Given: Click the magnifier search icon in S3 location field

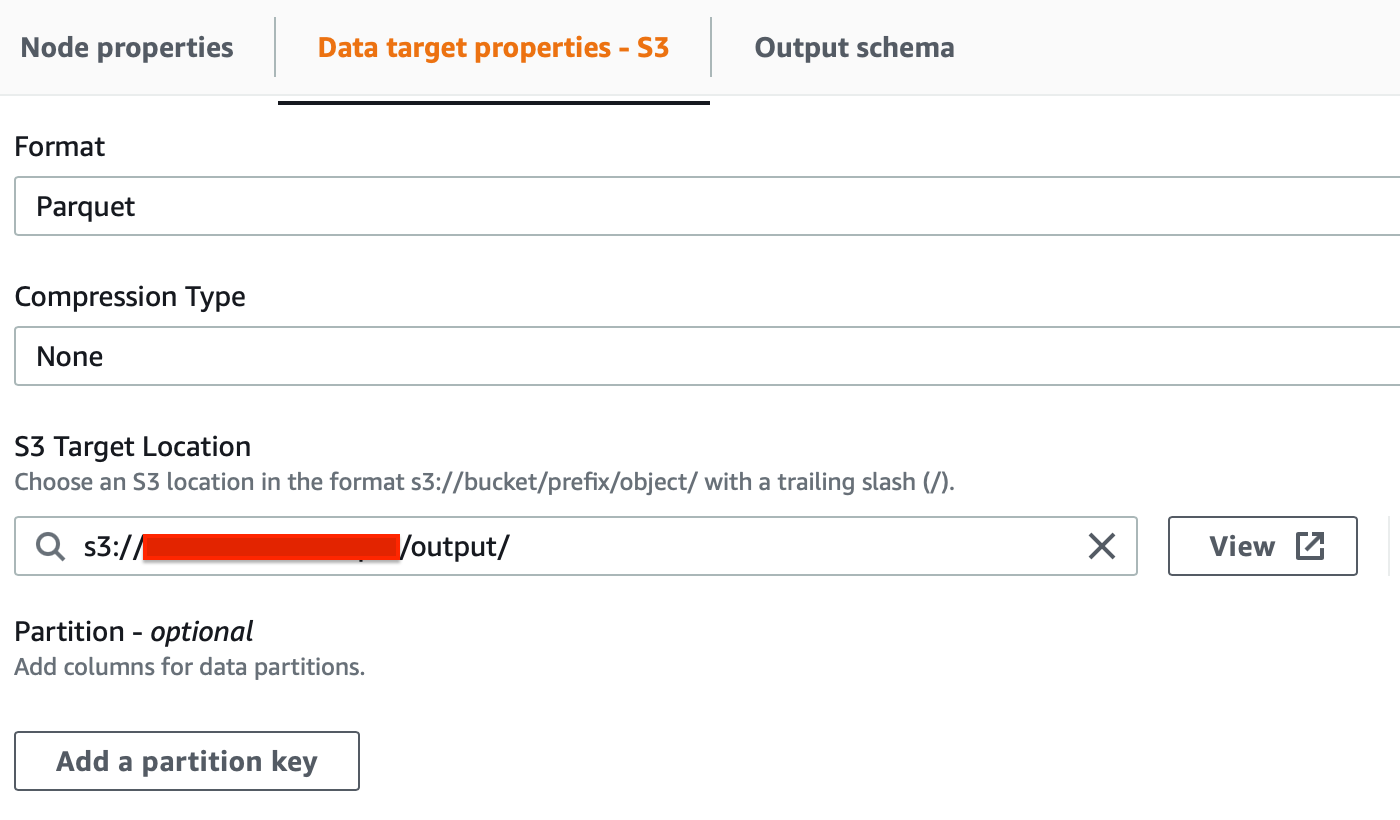Looking at the screenshot, I should 49,546.
